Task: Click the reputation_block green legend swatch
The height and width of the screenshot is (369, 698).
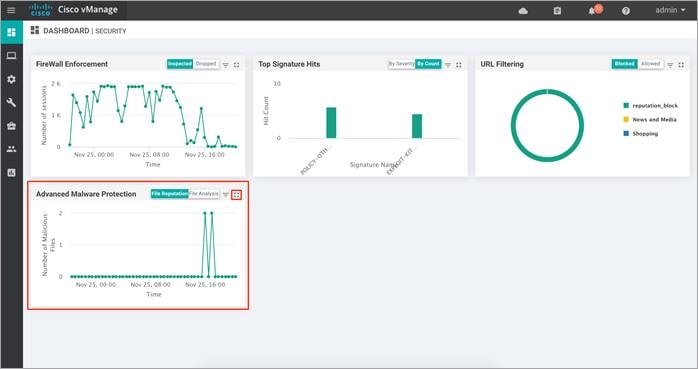Action: click(x=626, y=105)
